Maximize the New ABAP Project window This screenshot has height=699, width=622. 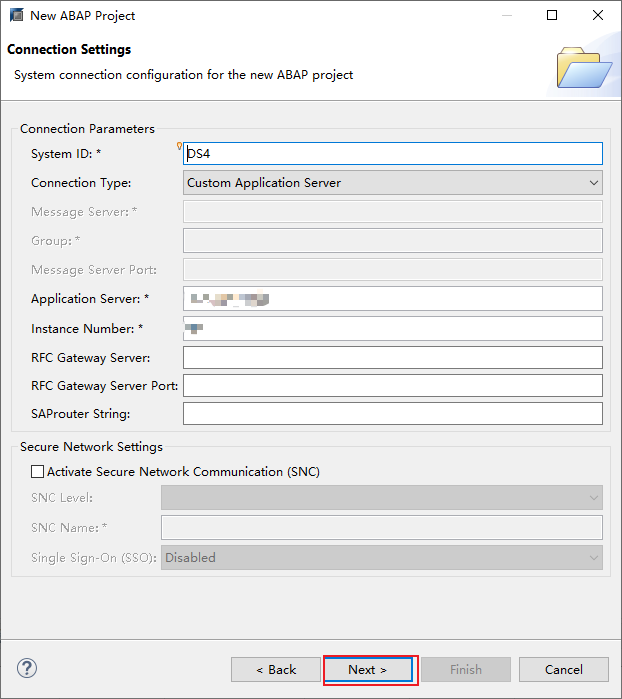[552, 15]
